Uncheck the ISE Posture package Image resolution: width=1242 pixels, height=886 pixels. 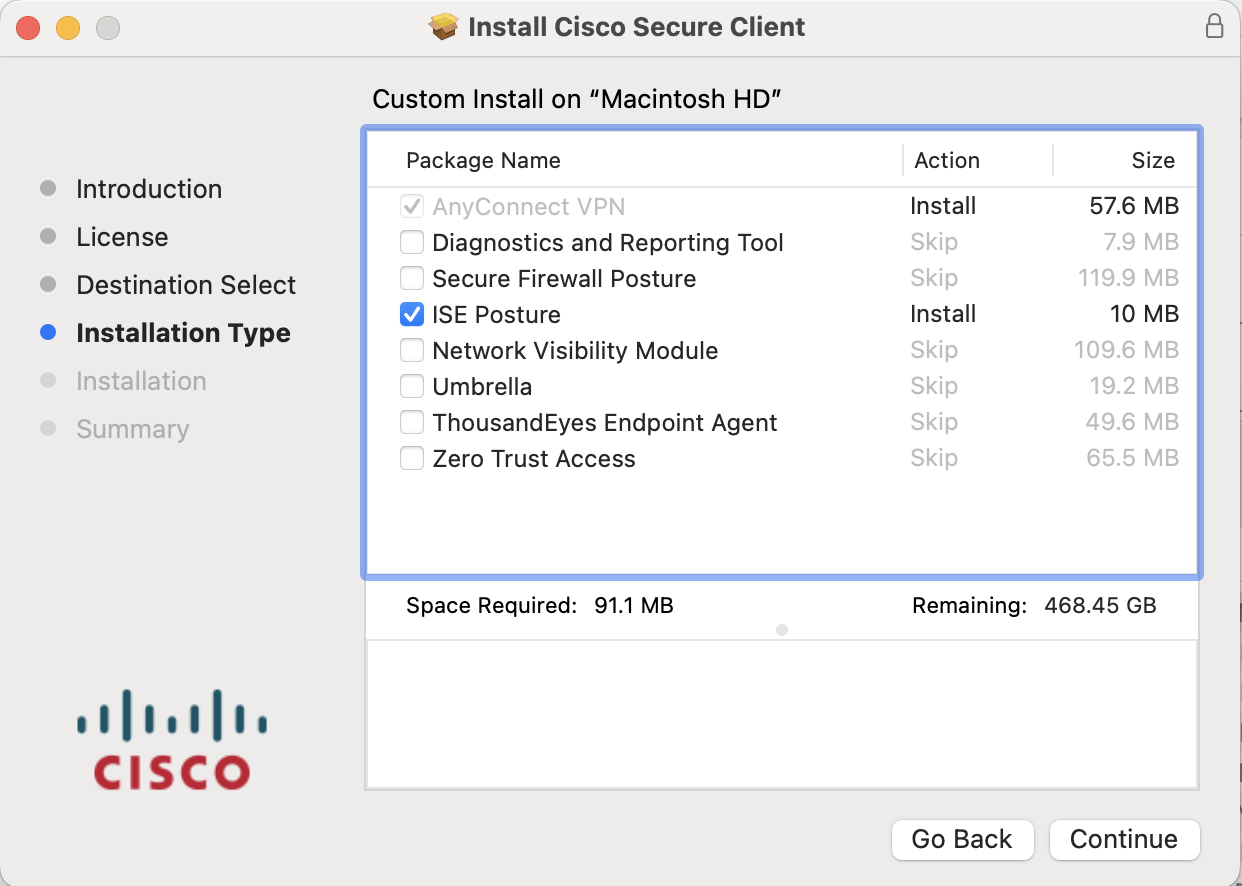coord(411,314)
